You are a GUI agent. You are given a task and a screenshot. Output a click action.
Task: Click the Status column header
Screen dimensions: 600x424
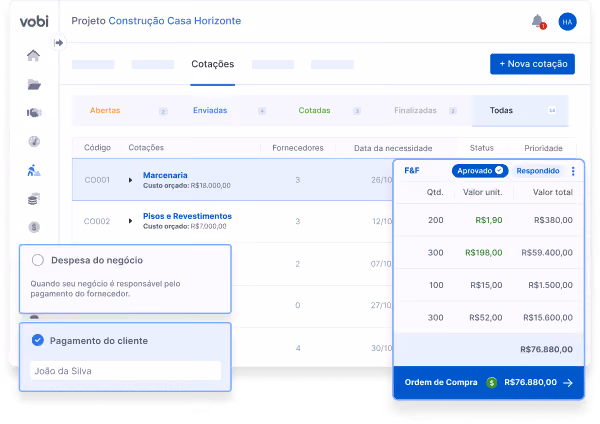(x=481, y=148)
